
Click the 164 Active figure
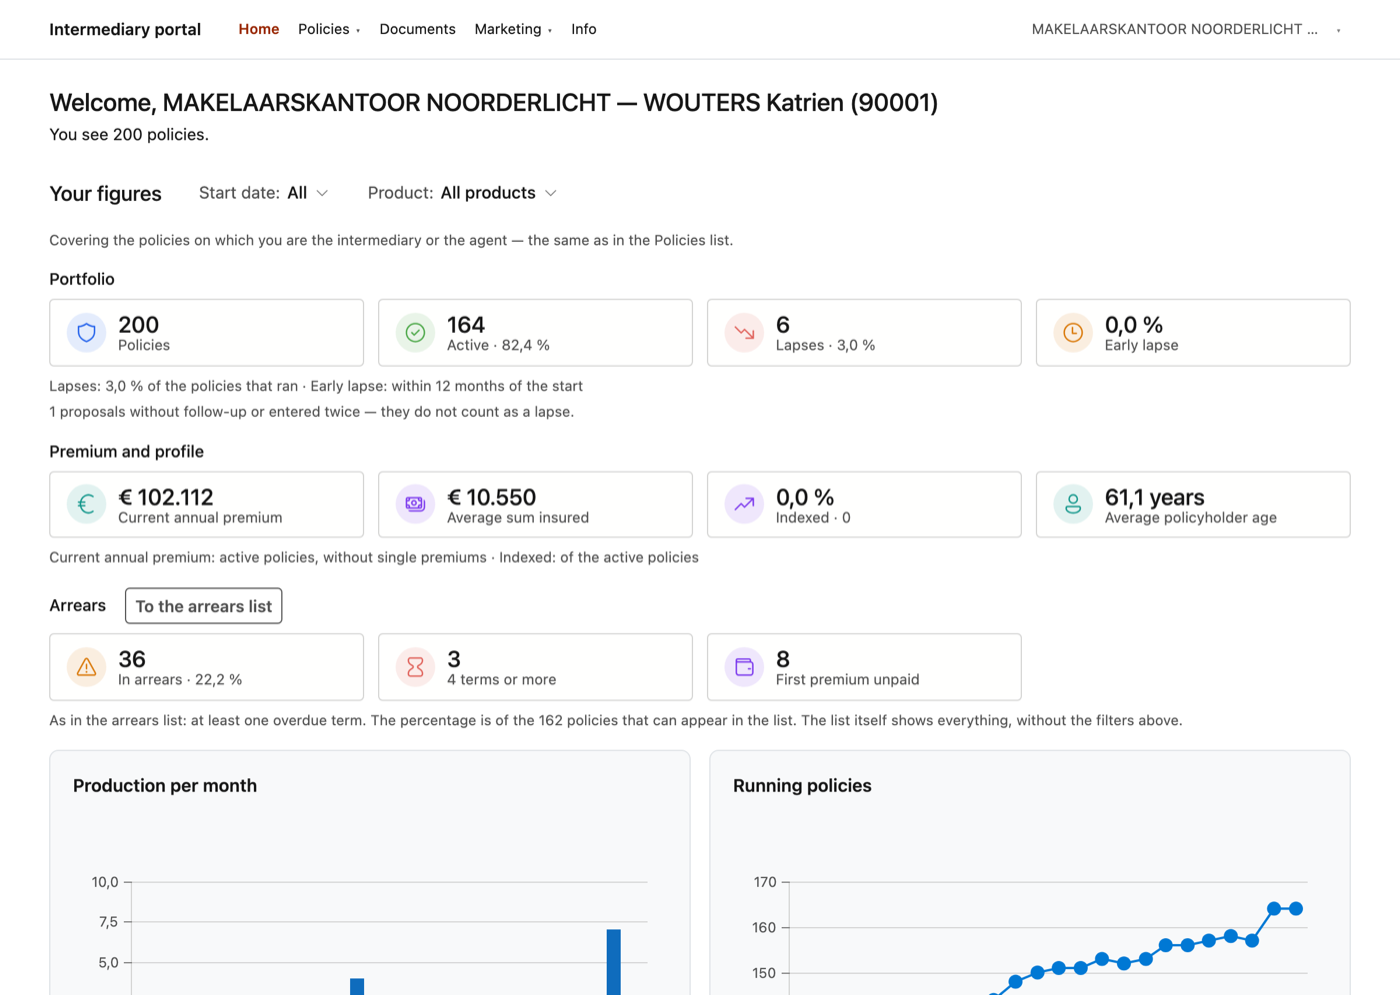pyautogui.click(x=466, y=325)
